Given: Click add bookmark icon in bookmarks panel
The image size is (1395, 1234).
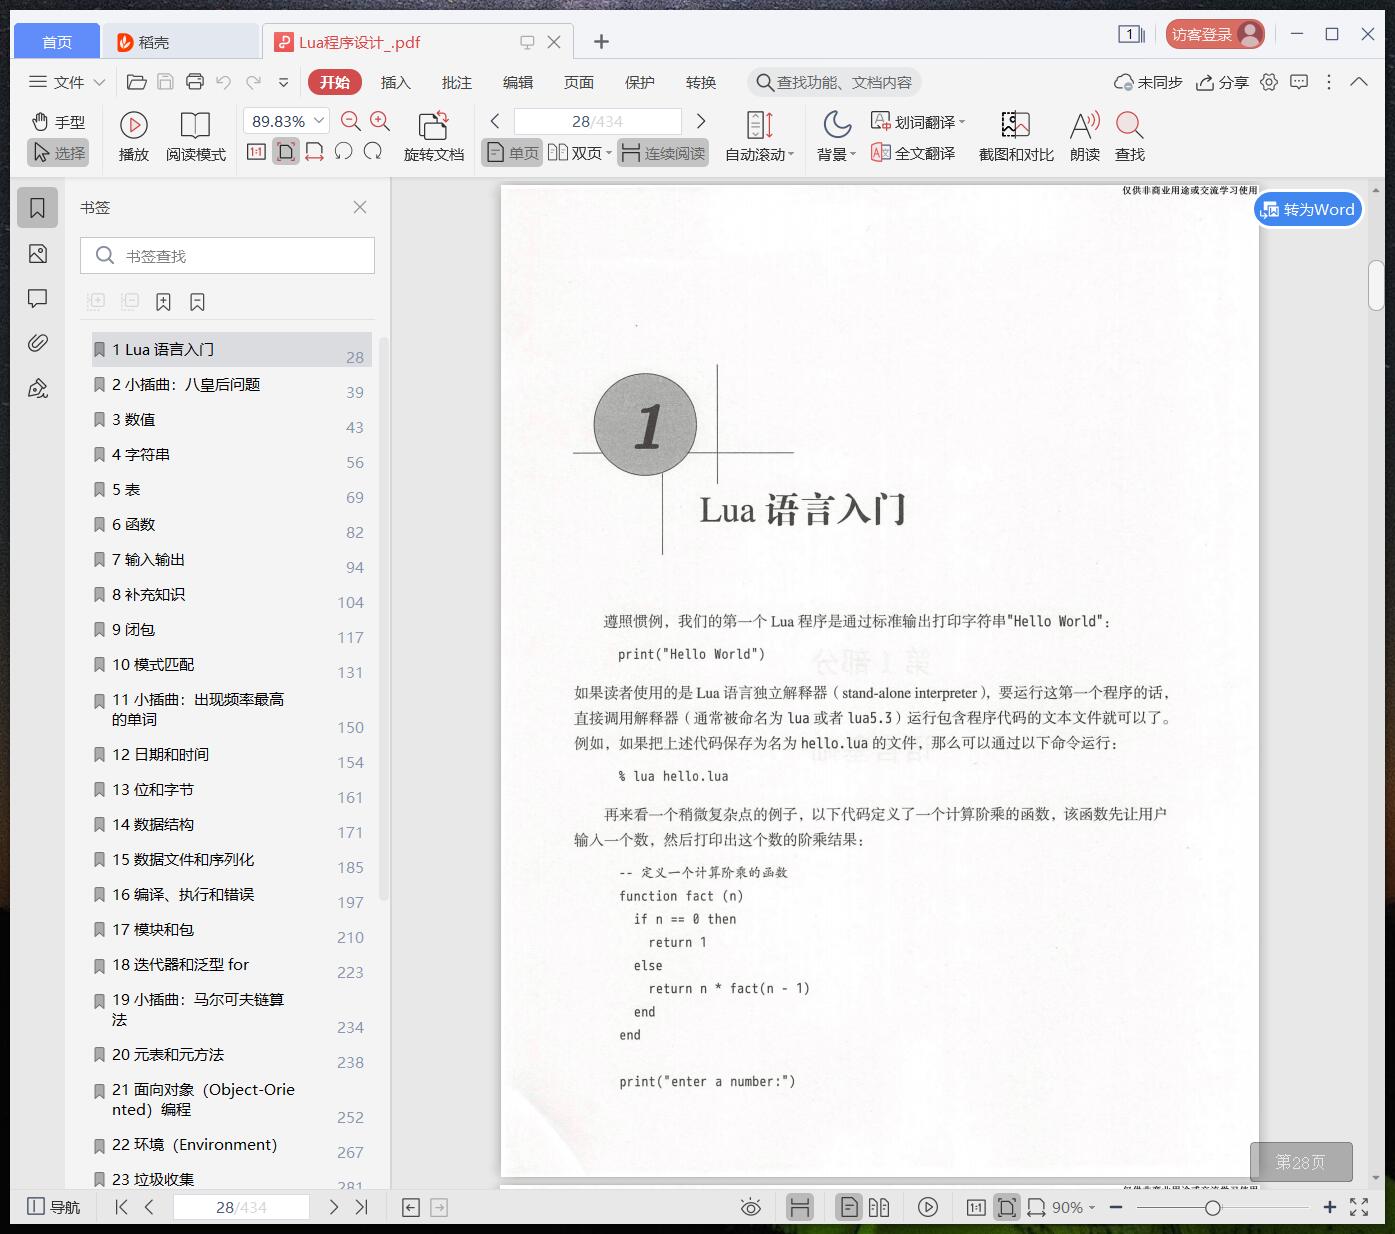Looking at the screenshot, I should [163, 302].
